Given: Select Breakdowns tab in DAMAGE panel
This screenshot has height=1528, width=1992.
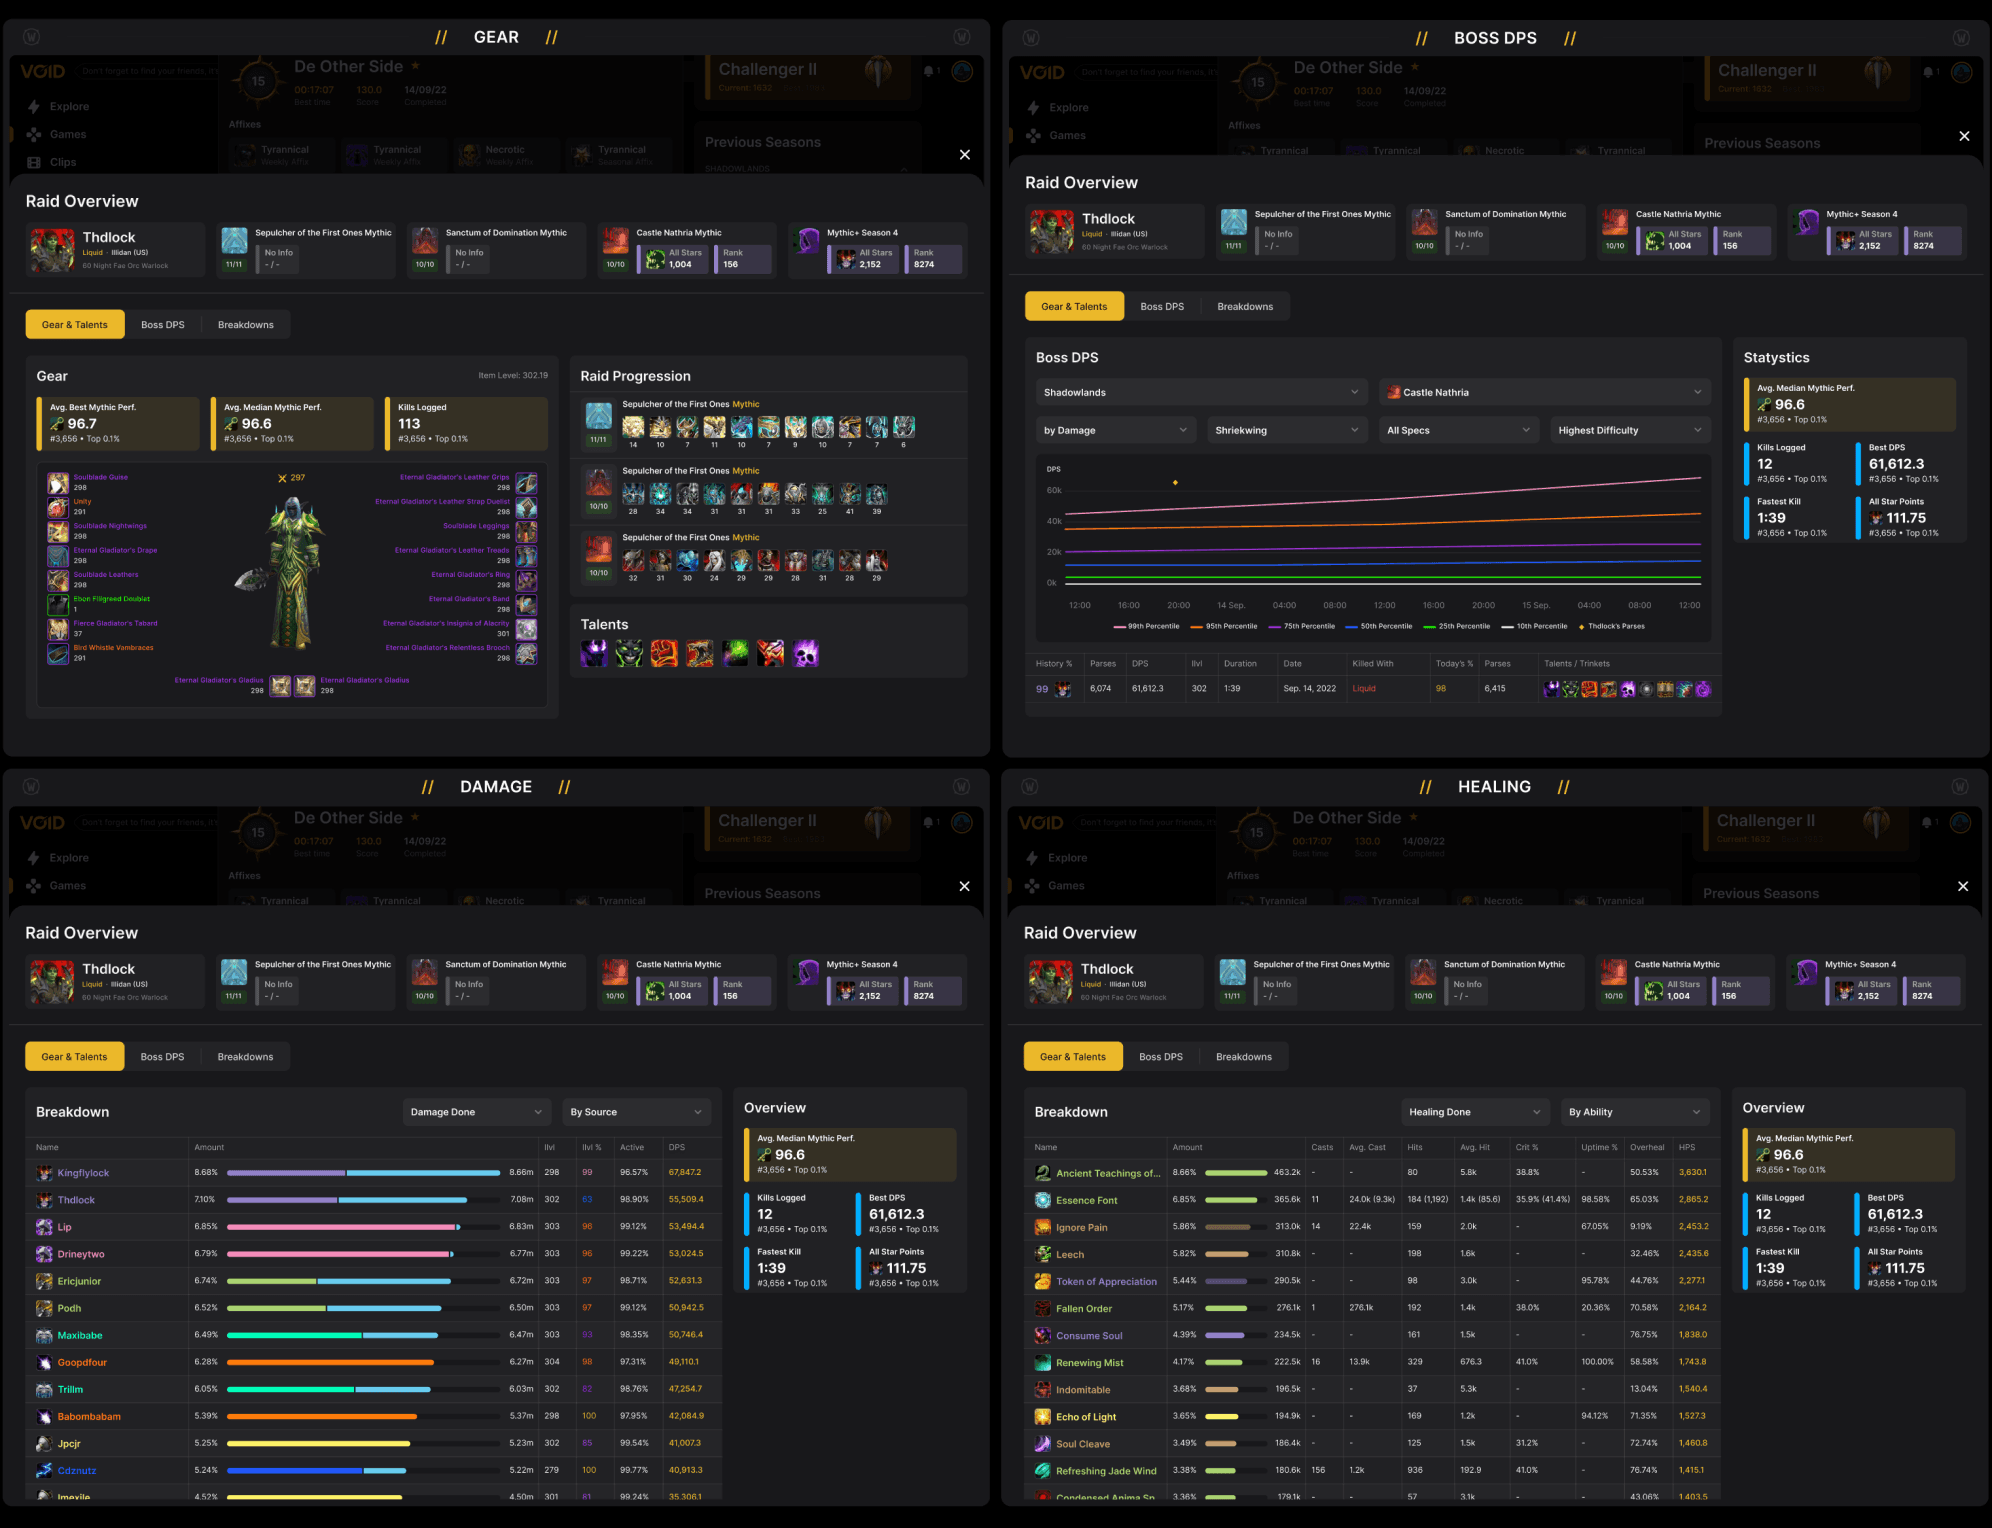Looking at the screenshot, I should [x=245, y=1056].
